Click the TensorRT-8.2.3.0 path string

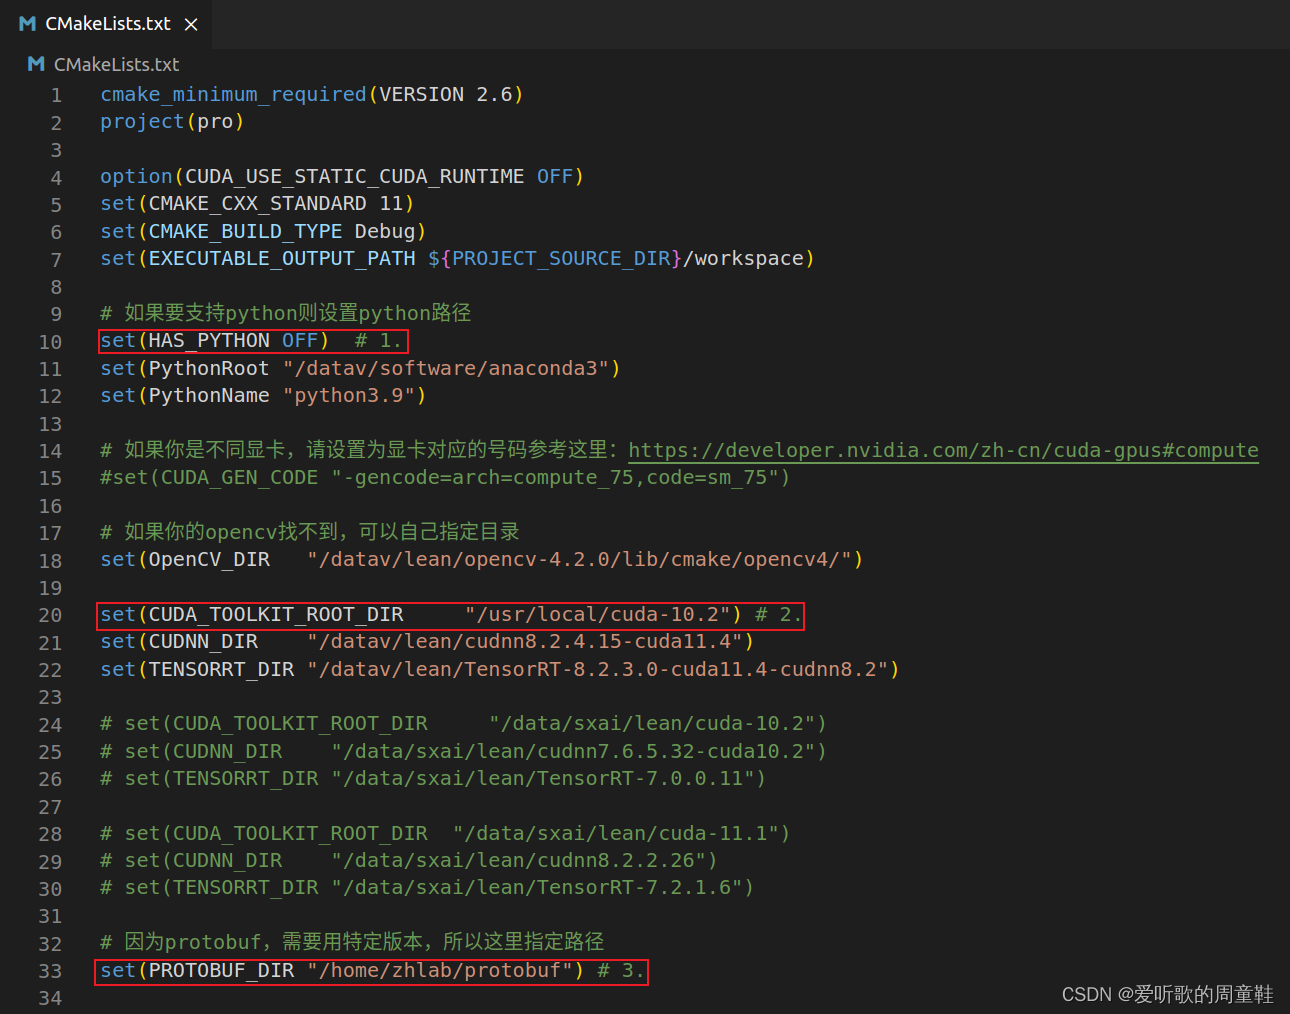pyautogui.click(x=597, y=669)
